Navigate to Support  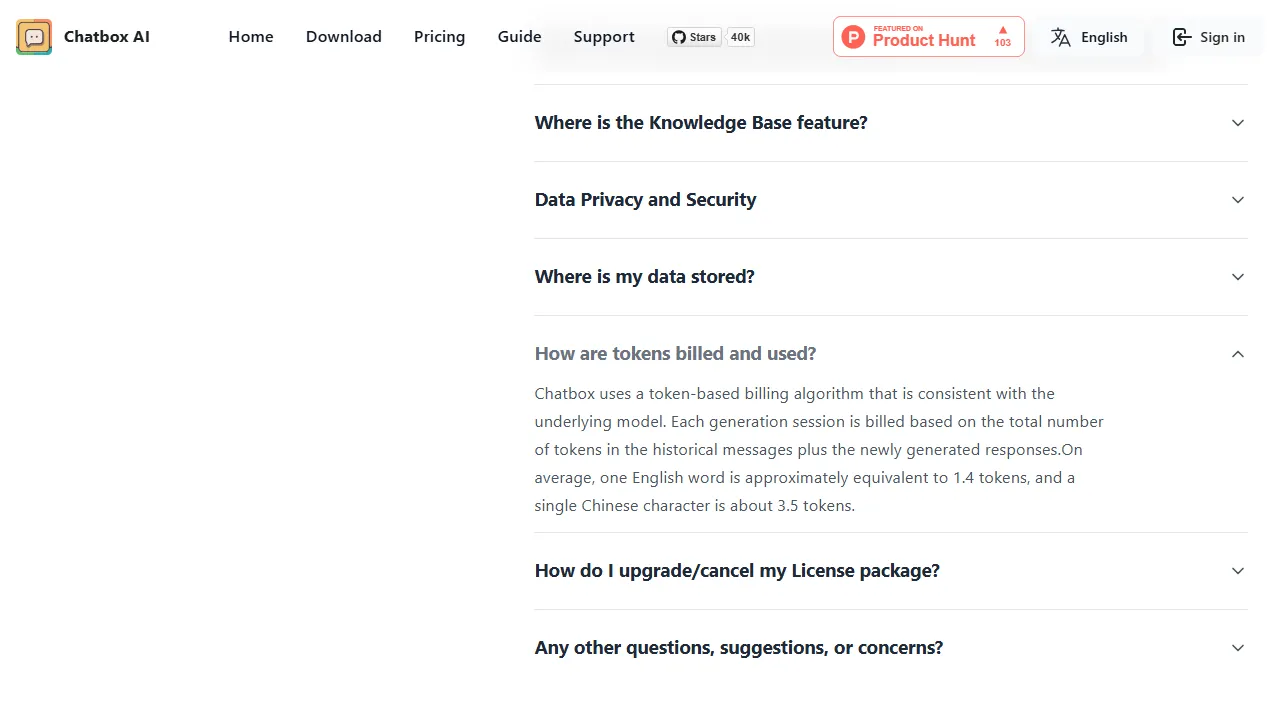click(604, 37)
